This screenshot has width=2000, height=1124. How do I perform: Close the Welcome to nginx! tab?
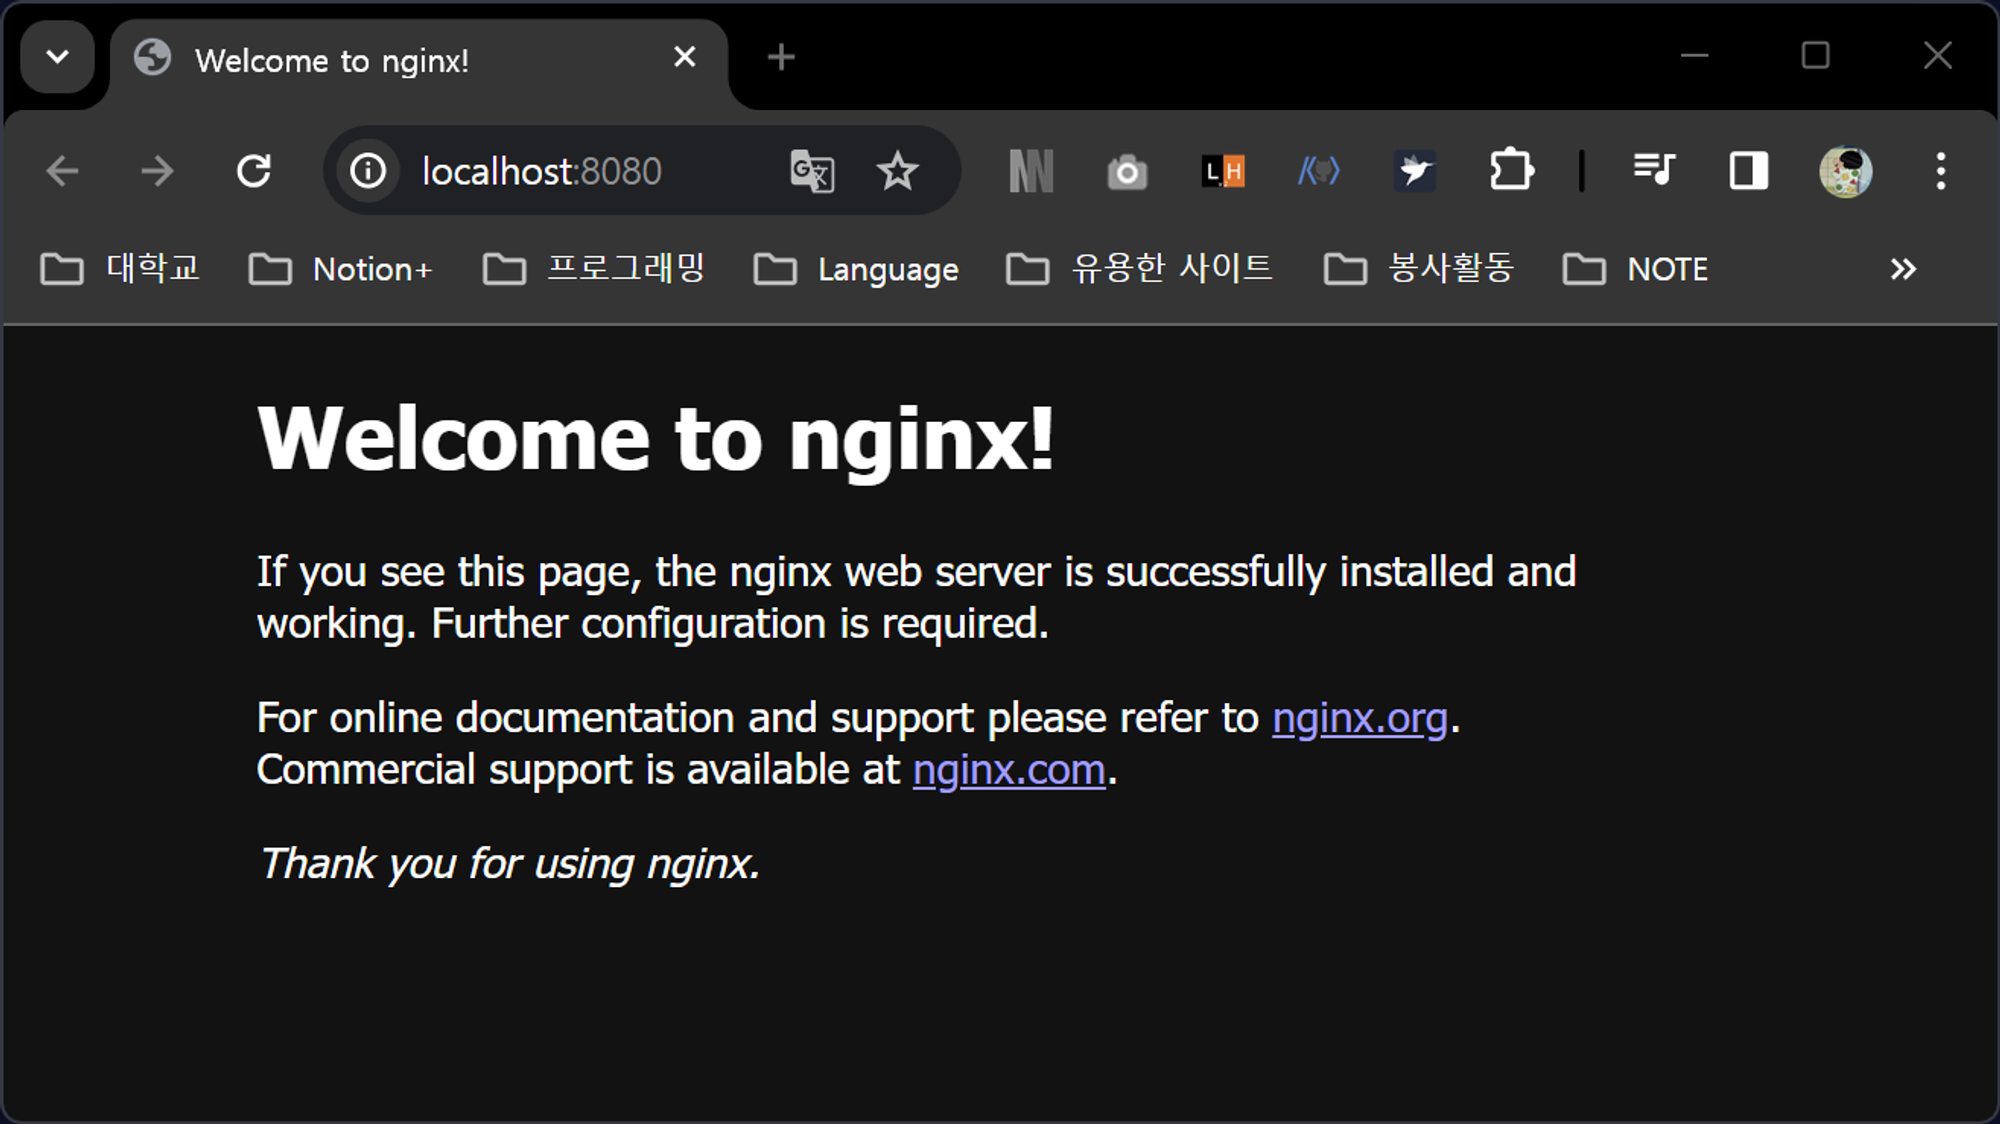click(x=685, y=57)
